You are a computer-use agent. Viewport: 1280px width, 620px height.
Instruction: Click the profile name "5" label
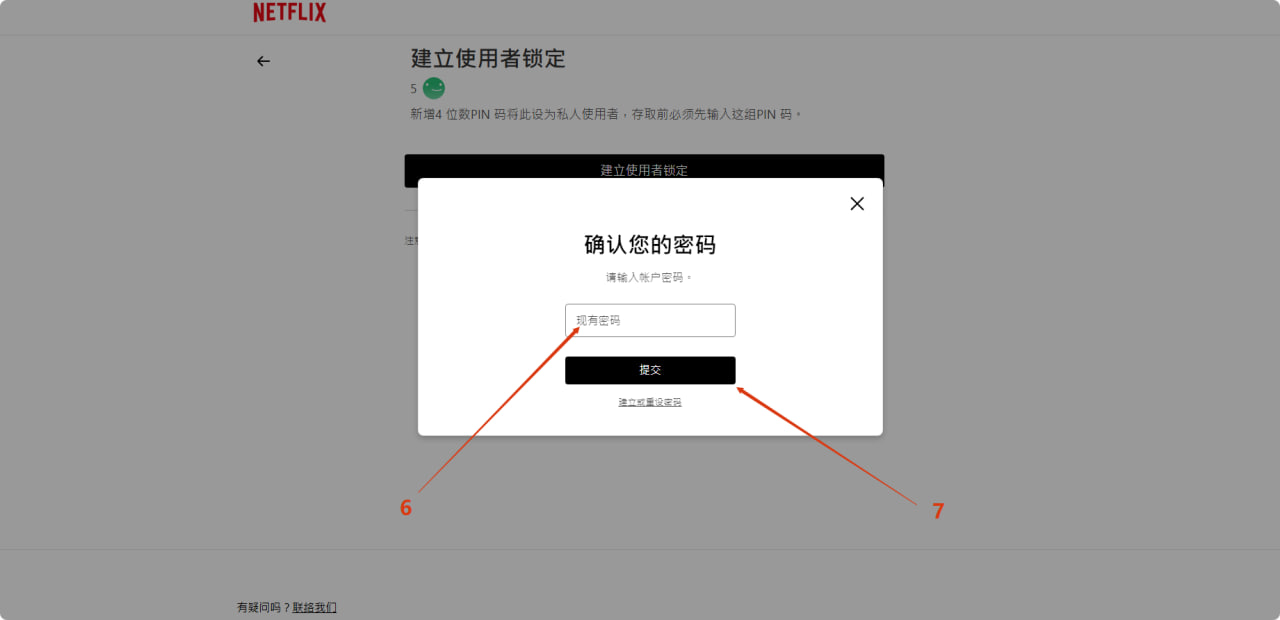click(413, 89)
